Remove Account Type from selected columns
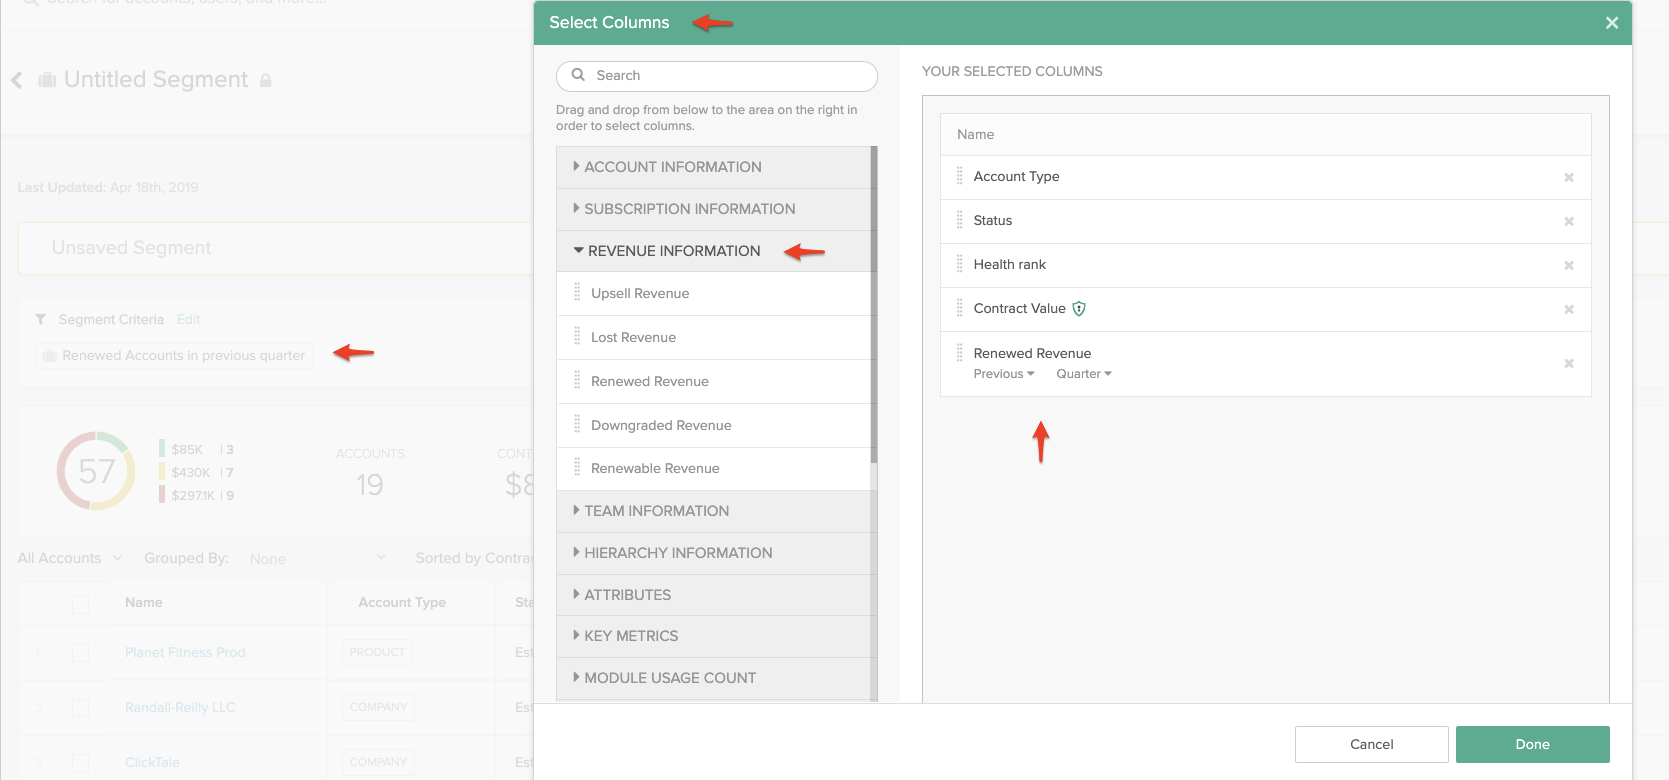1669x780 pixels. 1568,177
